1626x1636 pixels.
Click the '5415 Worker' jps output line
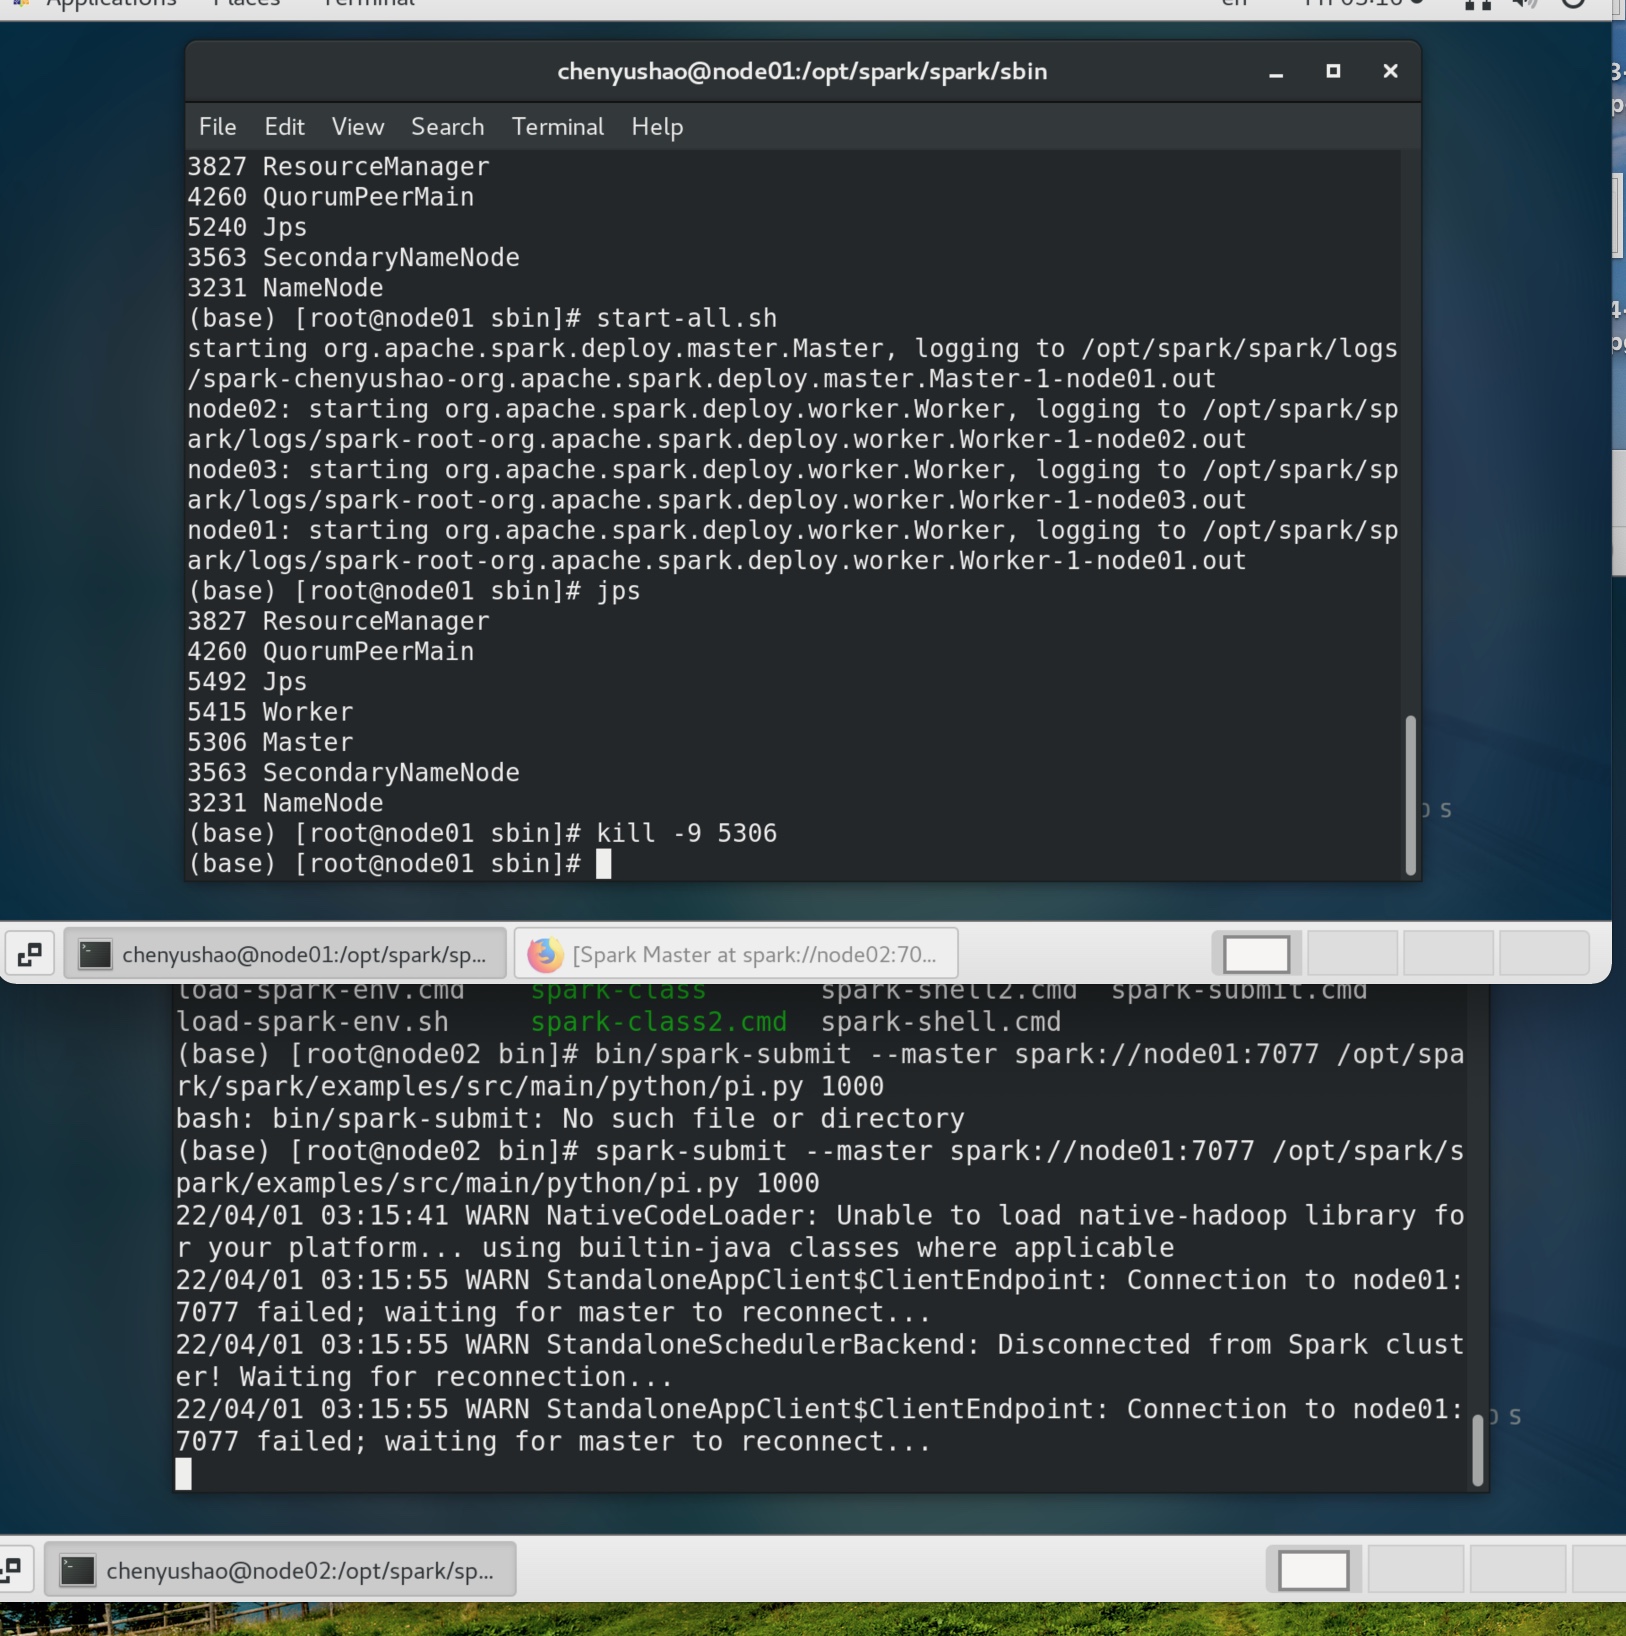(x=270, y=712)
